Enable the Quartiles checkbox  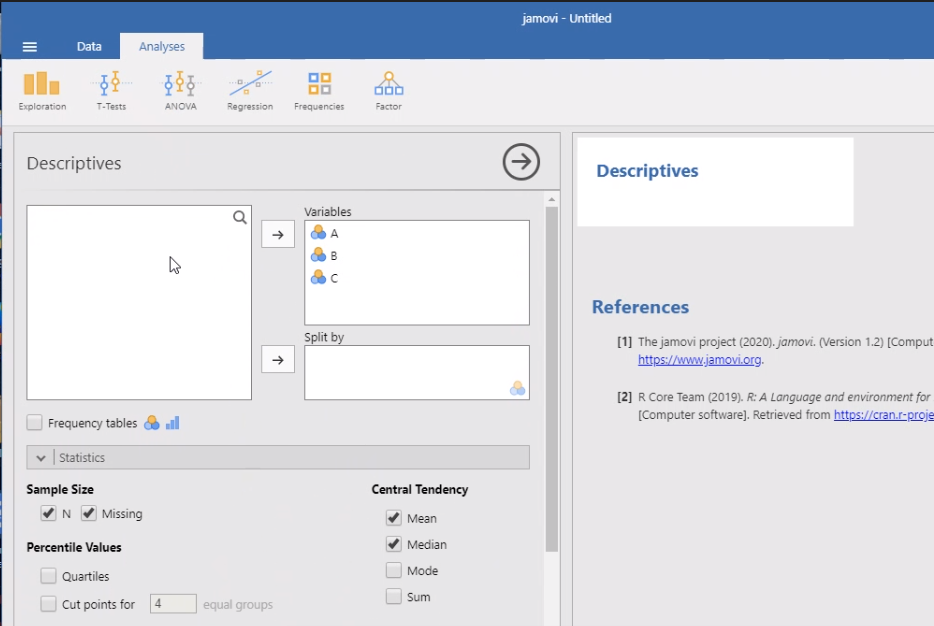tap(48, 576)
